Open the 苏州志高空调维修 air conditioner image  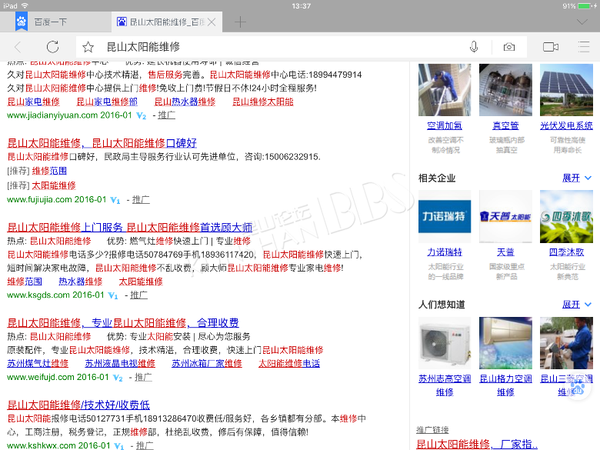click(x=444, y=343)
